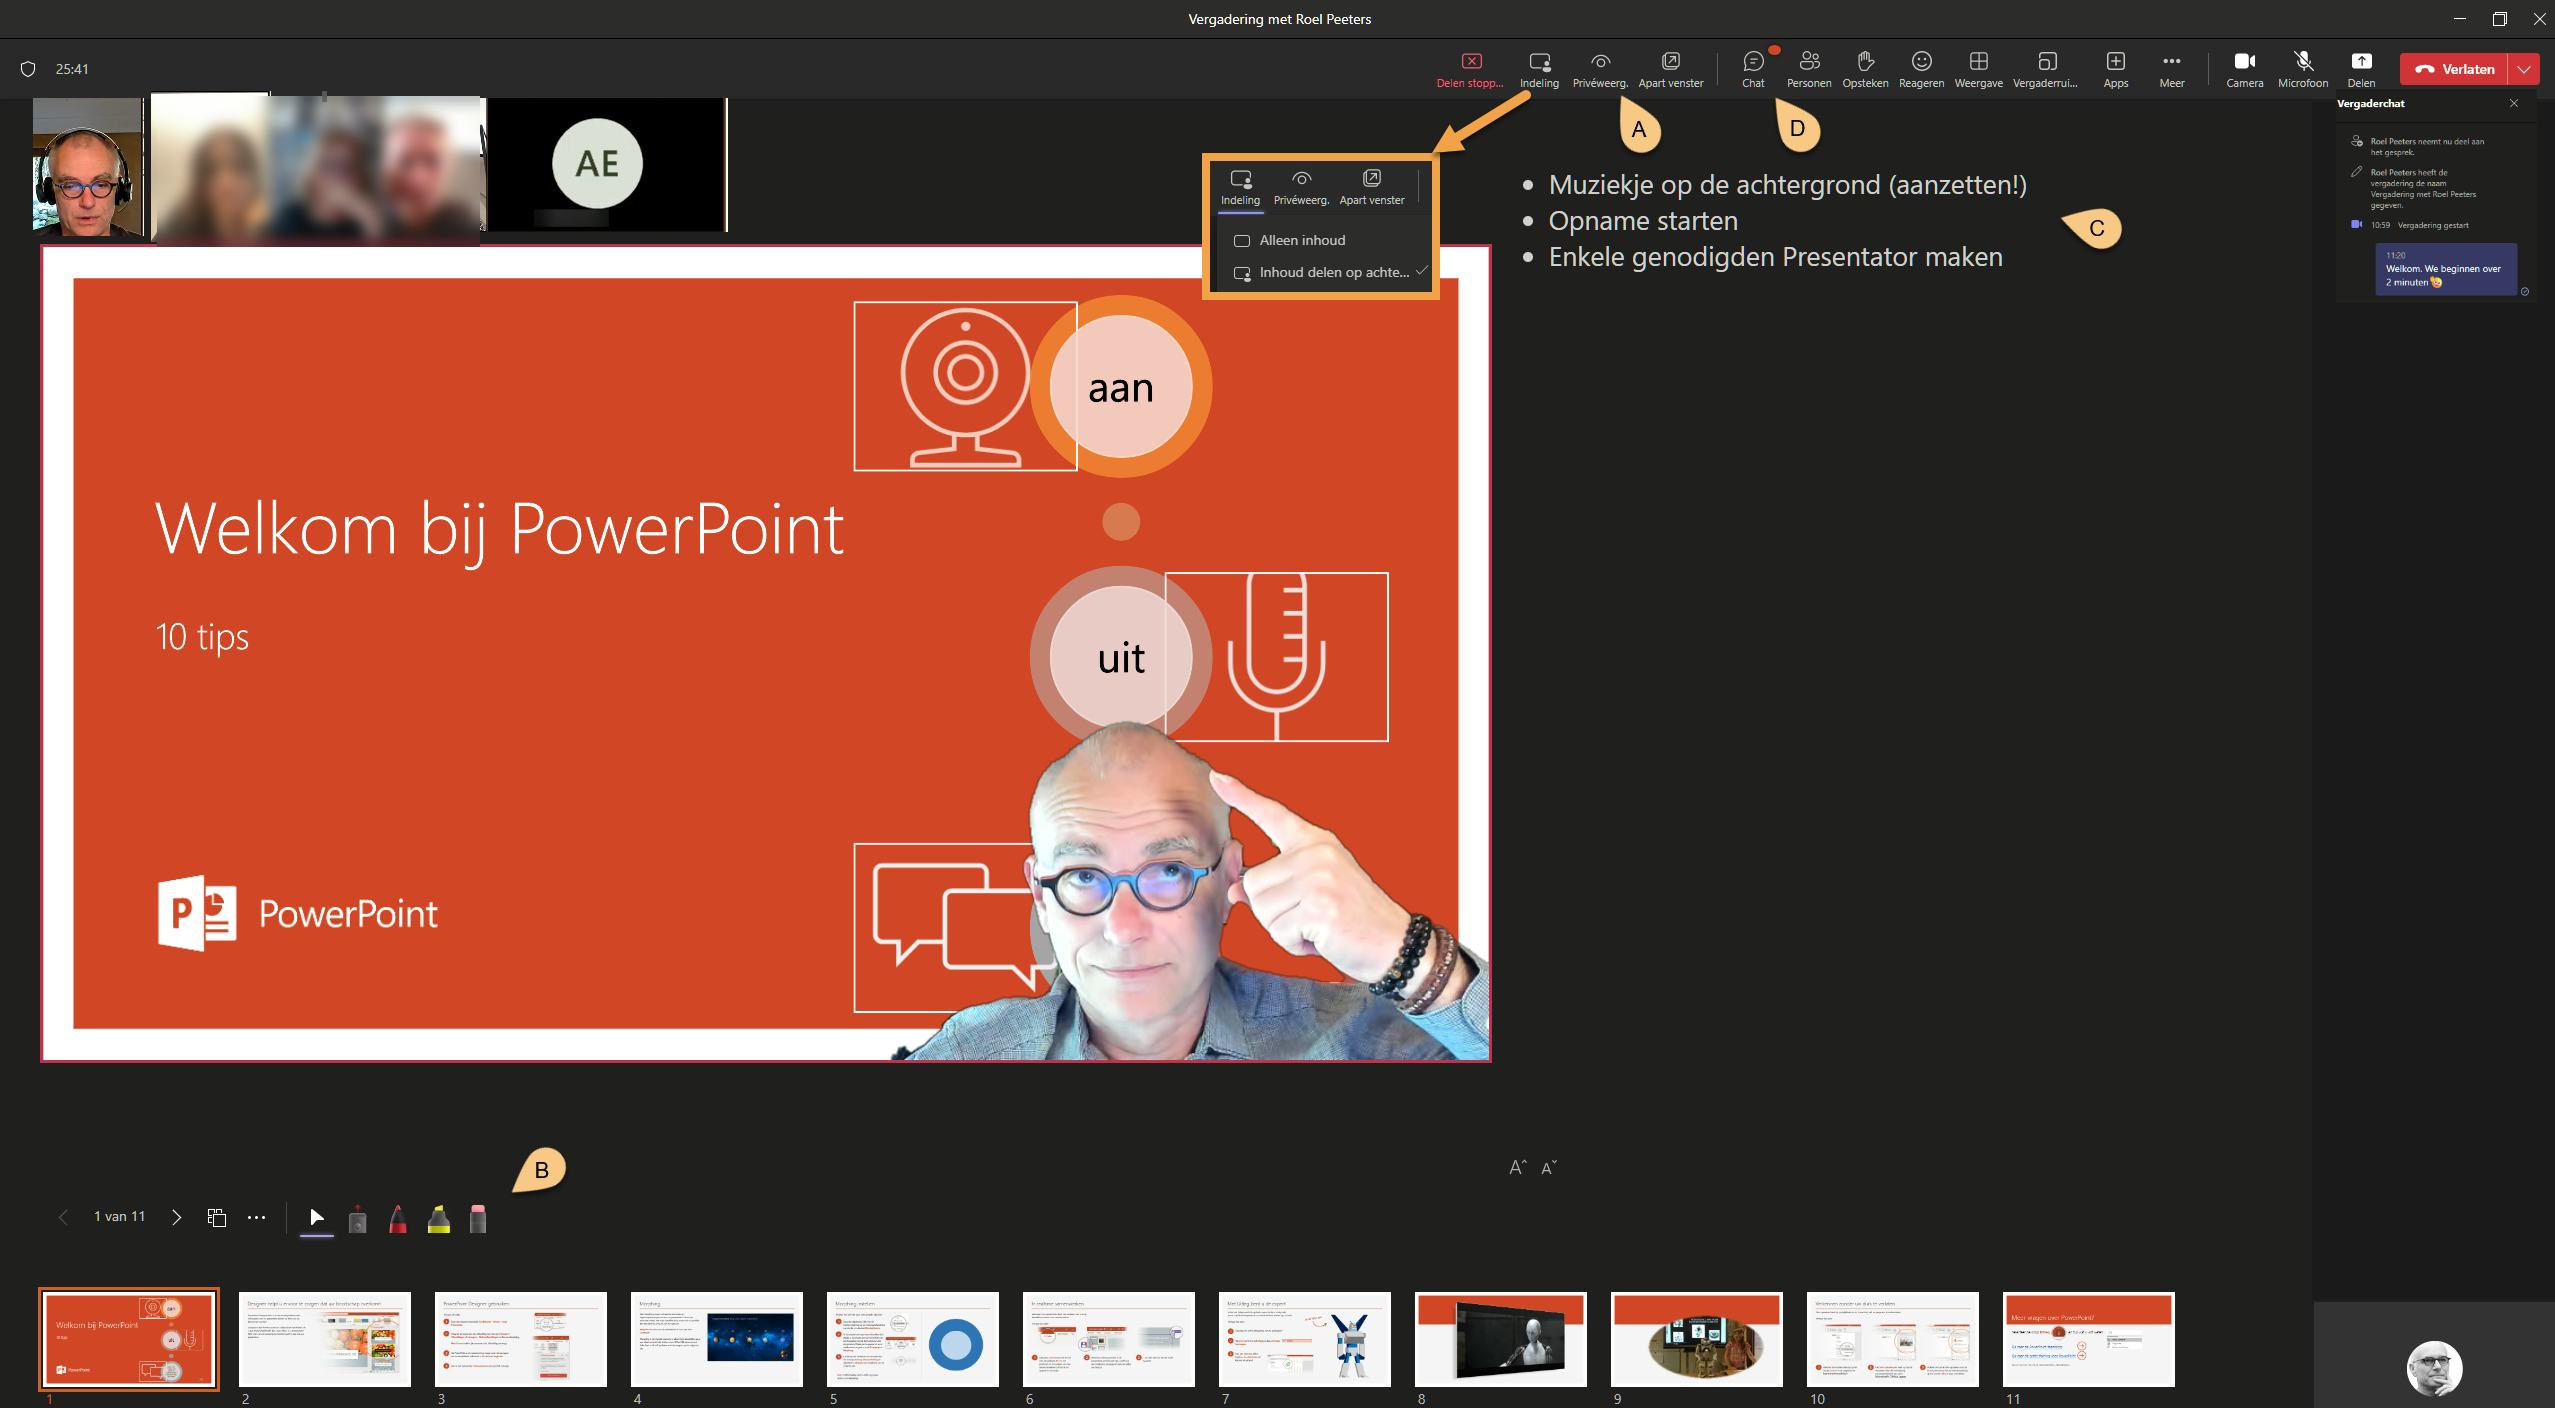Select the red pen tool
Image resolution: width=2555 pixels, height=1410 pixels.
[x=398, y=1219]
